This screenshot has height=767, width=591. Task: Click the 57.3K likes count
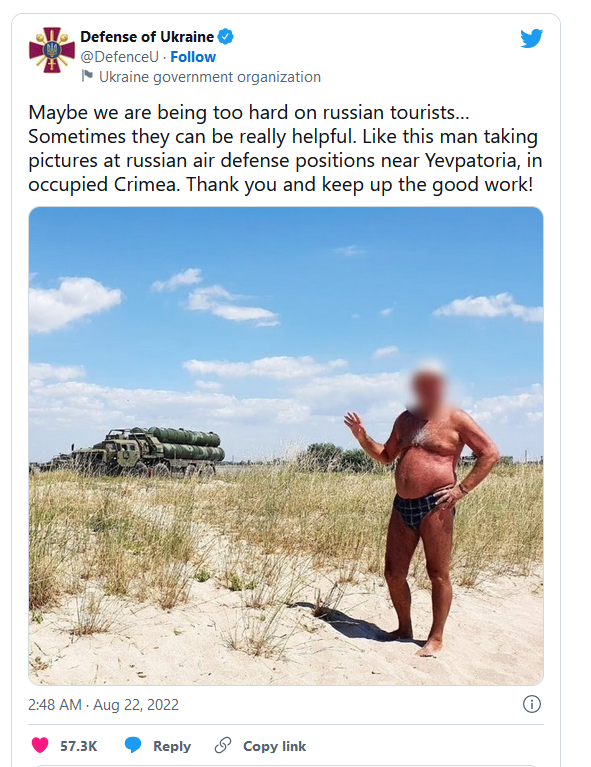[79, 746]
